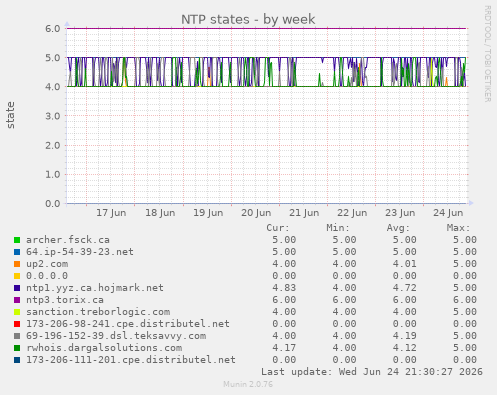
Task: Click rwhois.dargalsolutions.com Avg value 4.12
Action: [404, 348]
